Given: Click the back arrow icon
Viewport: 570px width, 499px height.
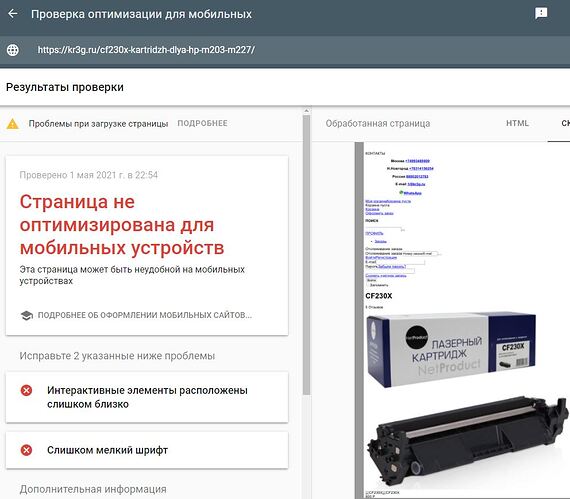Looking at the screenshot, I should (x=13, y=14).
